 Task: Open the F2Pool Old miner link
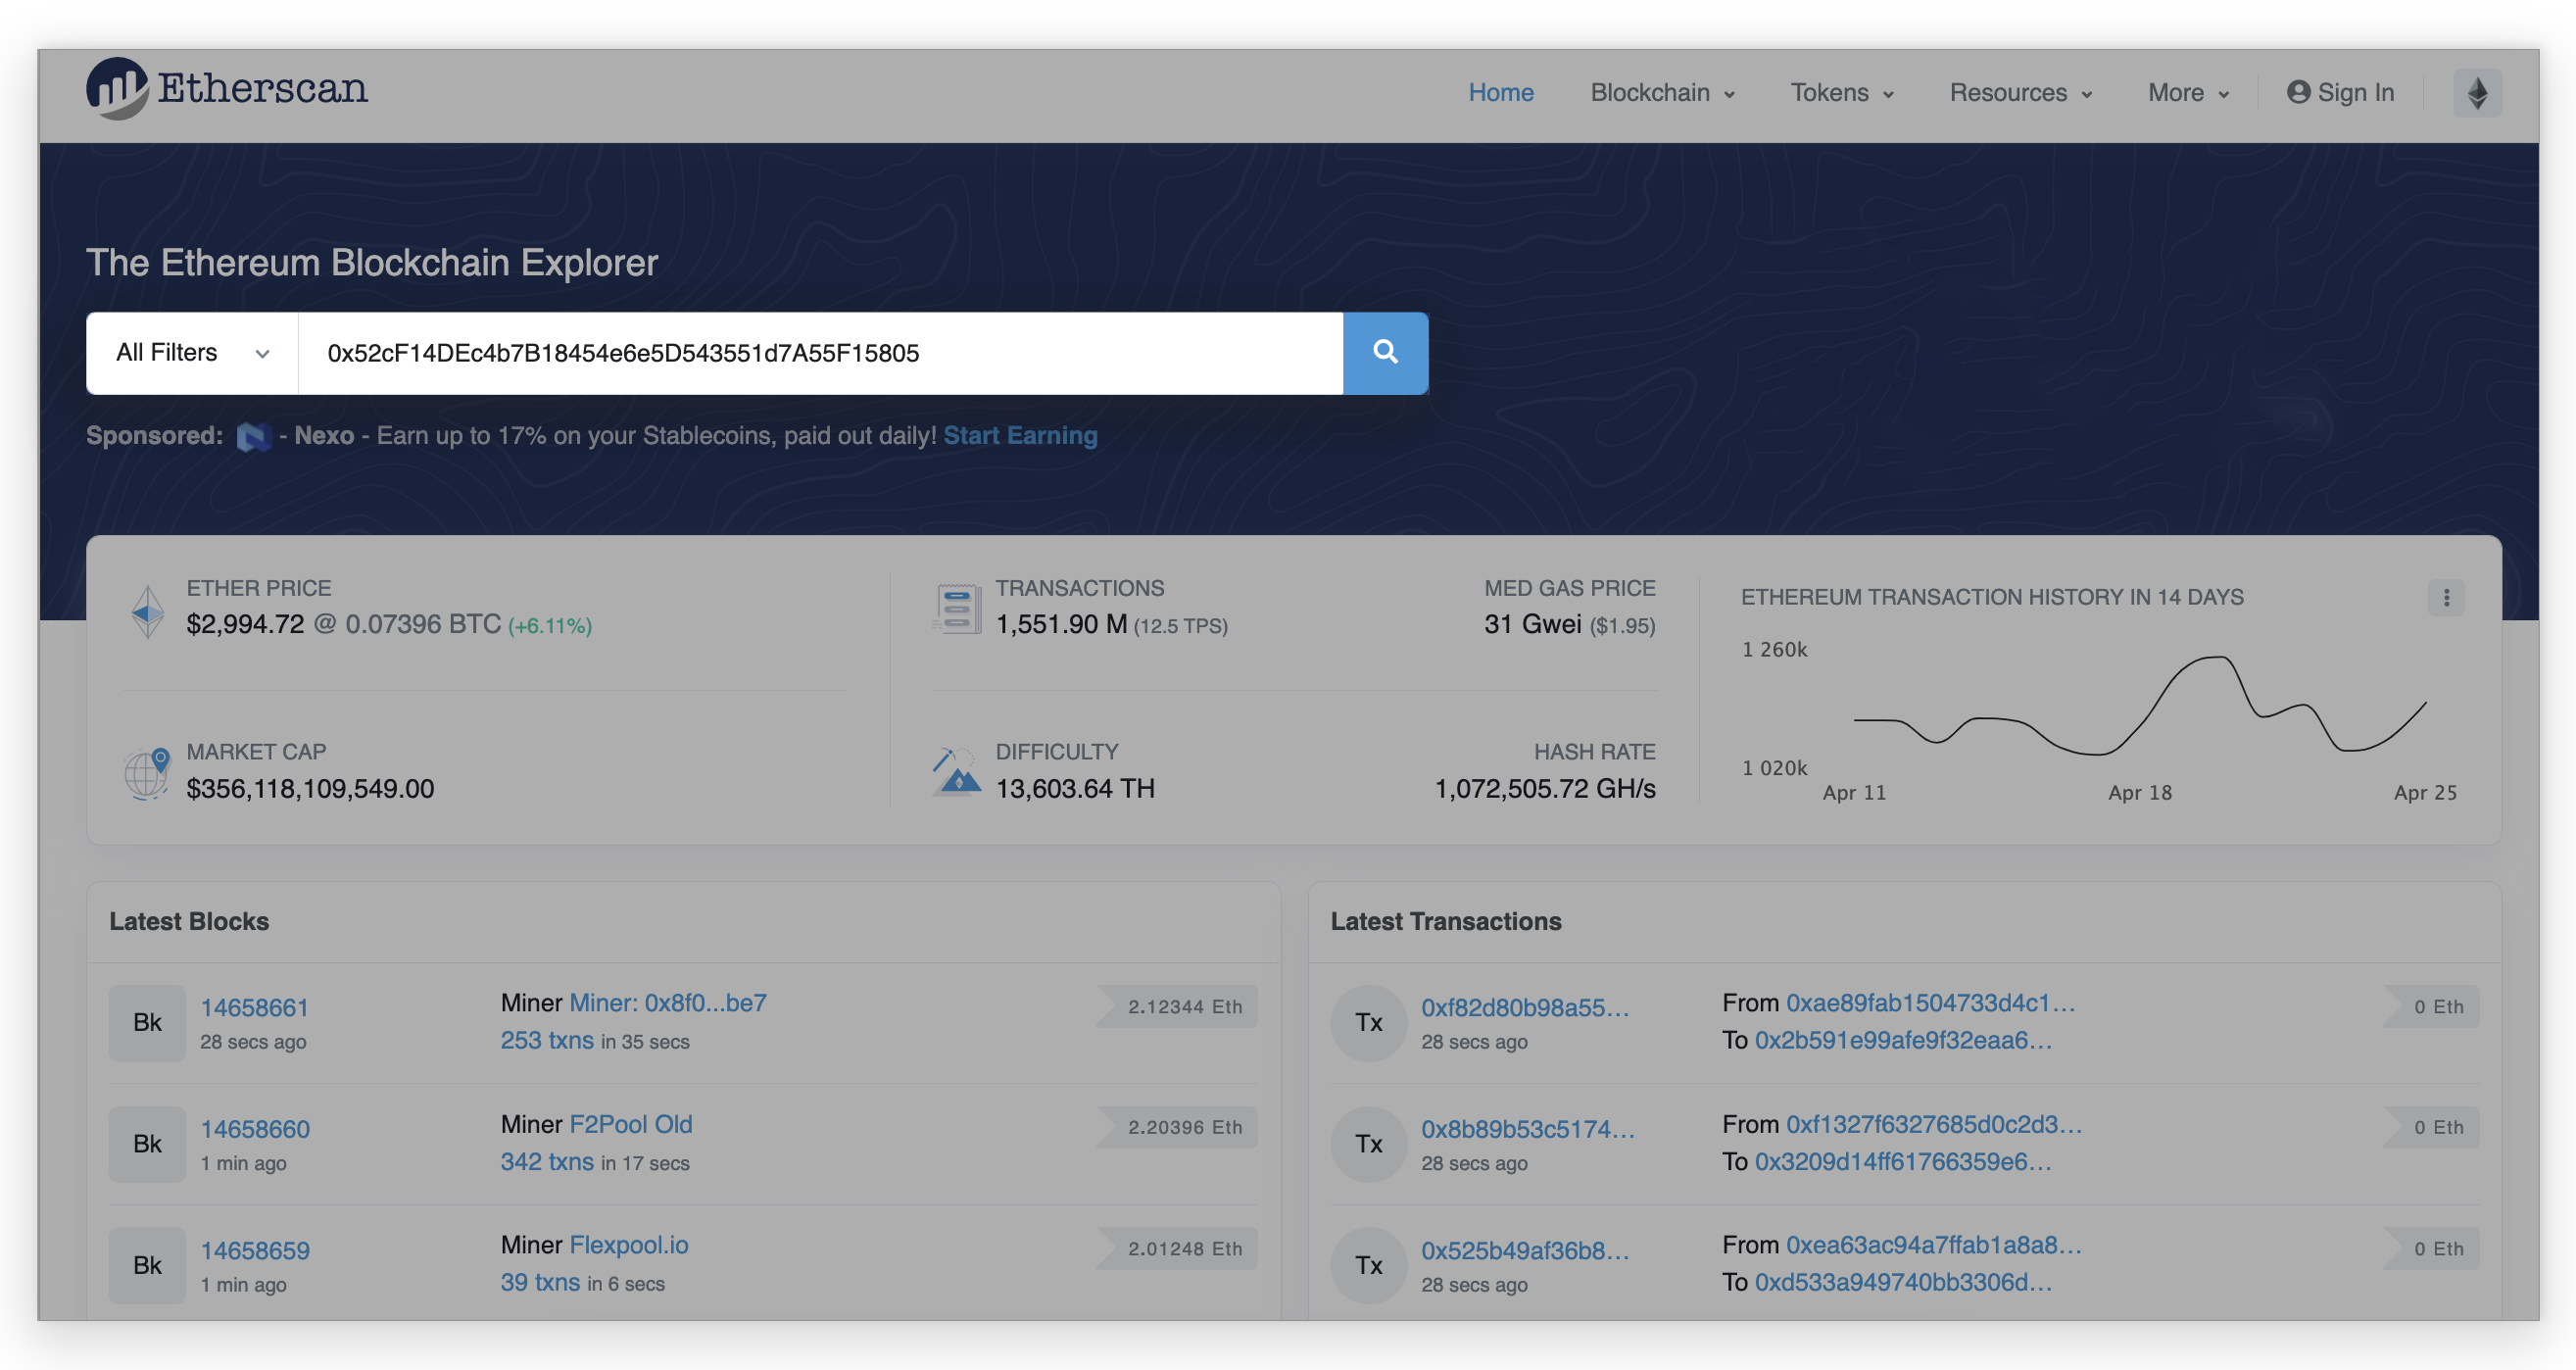point(631,1124)
